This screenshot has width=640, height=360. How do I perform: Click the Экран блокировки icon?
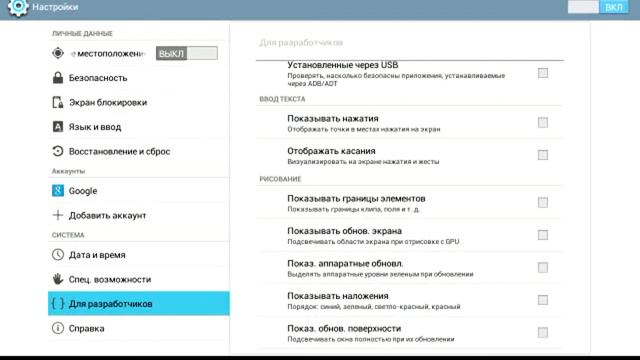pos(58,102)
